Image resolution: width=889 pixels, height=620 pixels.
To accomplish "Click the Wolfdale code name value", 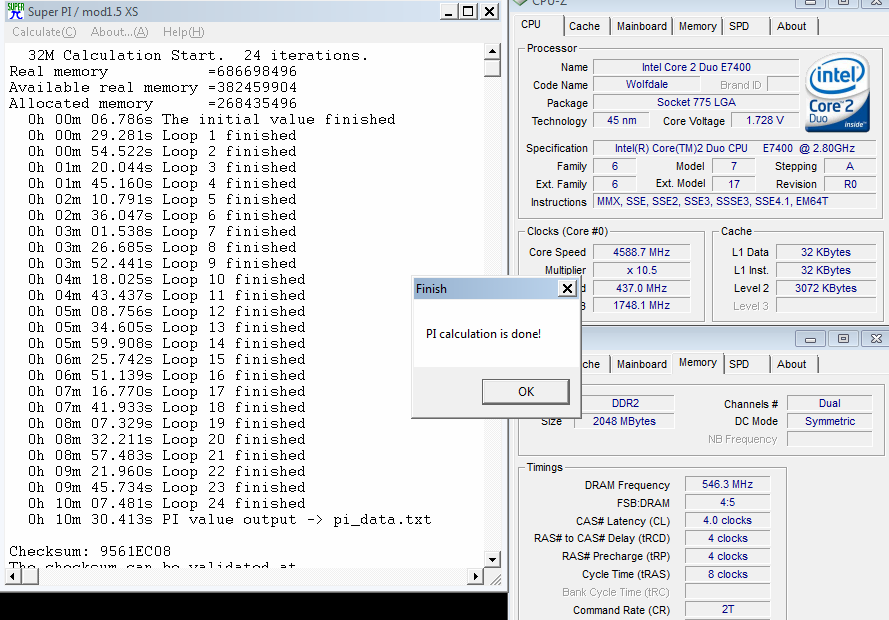I will pos(646,84).
